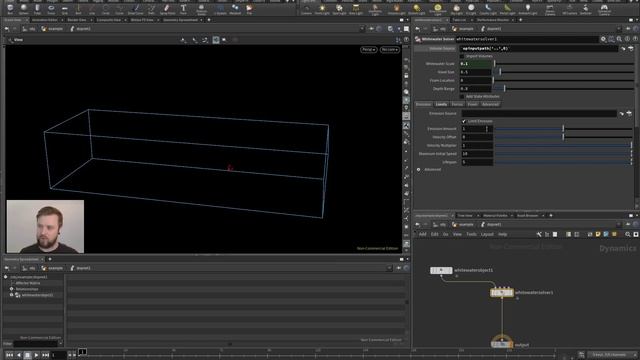Select the File shelf tool
The height and width of the screenshot is (360, 640).
coord(249,9)
